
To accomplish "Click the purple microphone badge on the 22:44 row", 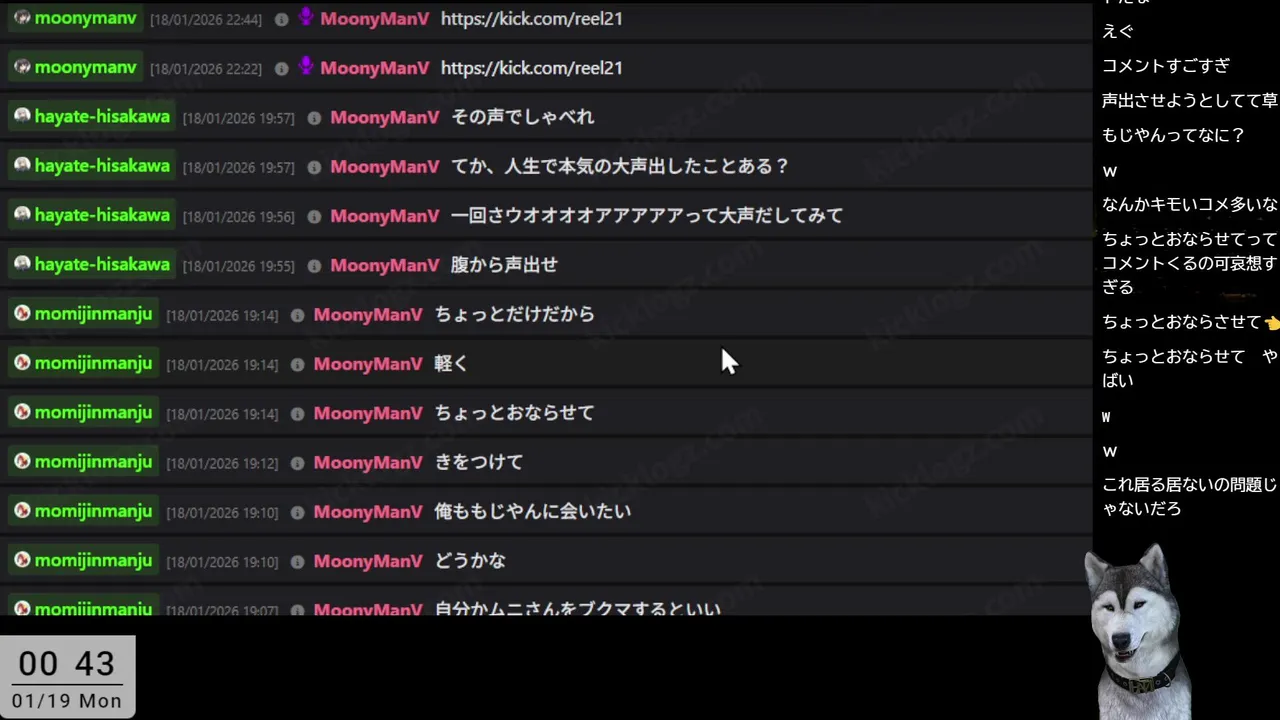I will pyautogui.click(x=306, y=17).
